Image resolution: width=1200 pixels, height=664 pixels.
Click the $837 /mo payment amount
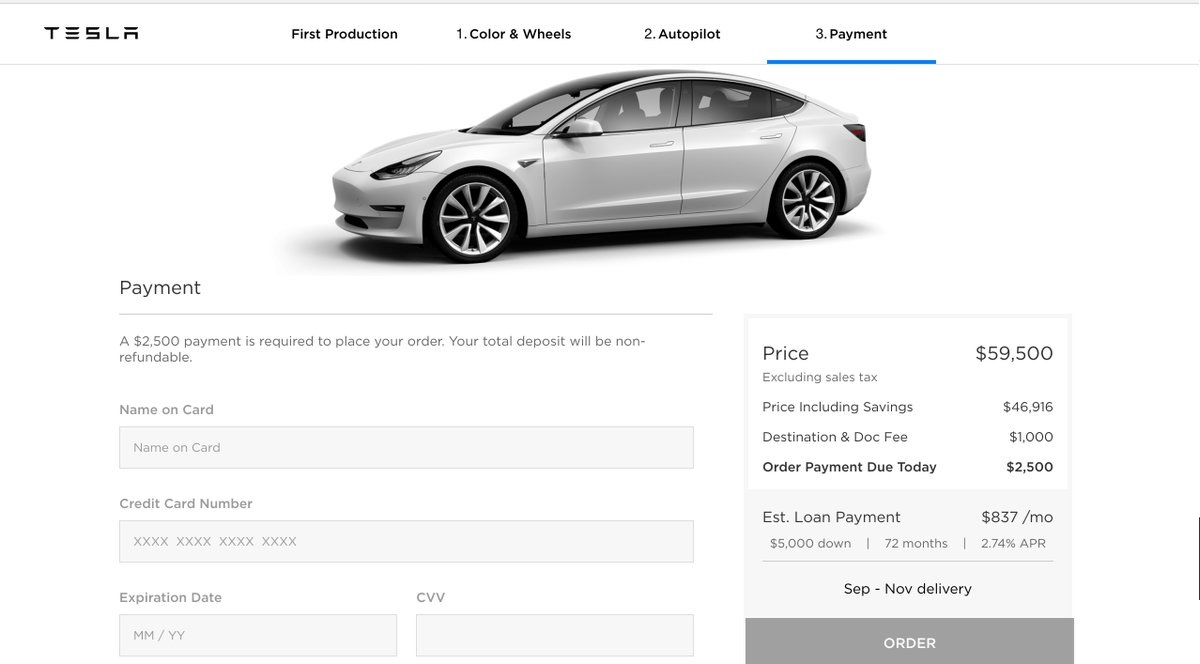coord(1017,517)
